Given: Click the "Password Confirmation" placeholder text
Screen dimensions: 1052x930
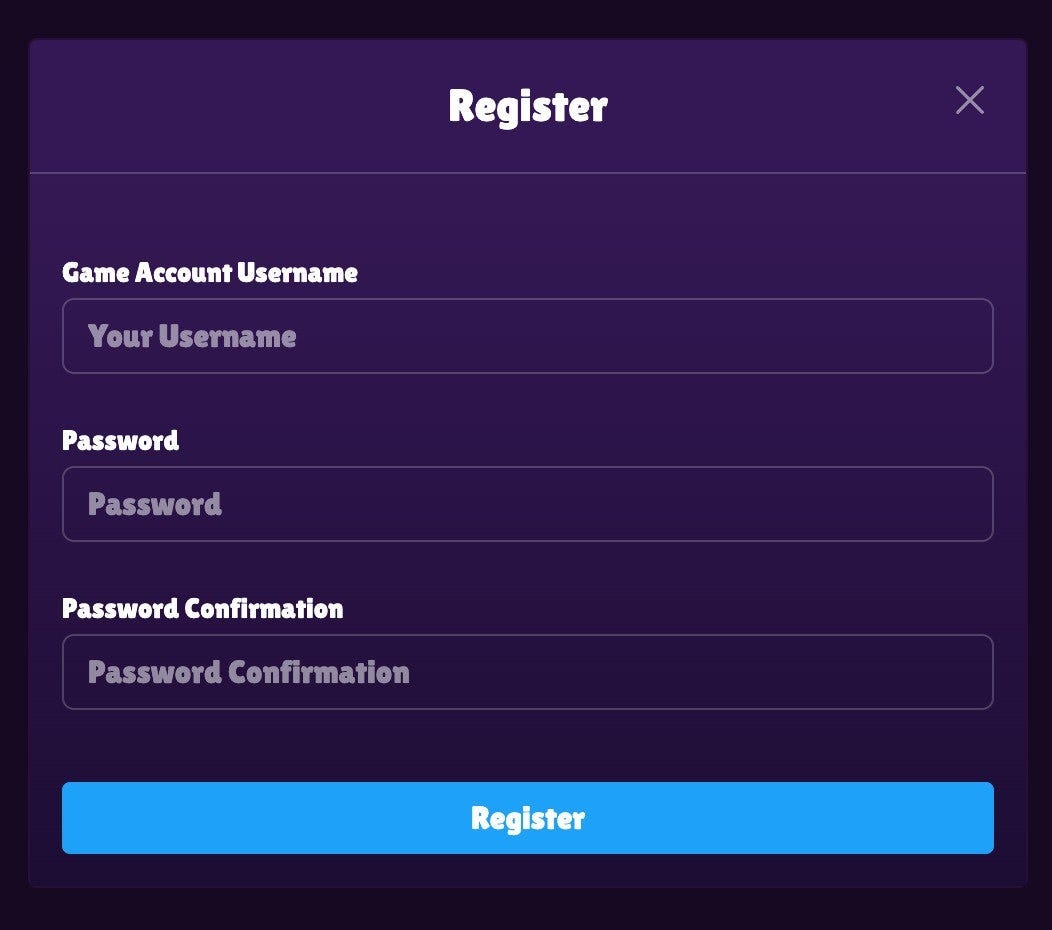Looking at the screenshot, I should (x=249, y=672).
